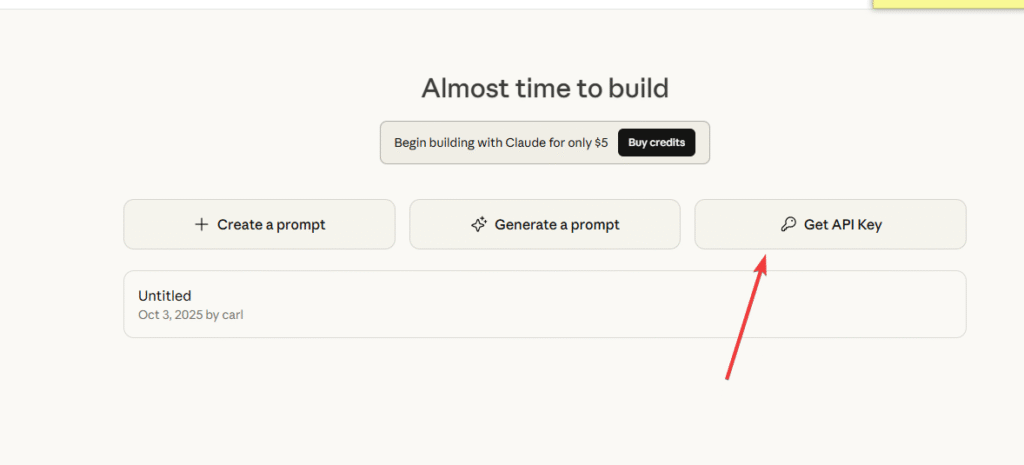Click the sparkle icon on Generate a prompt

point(479,225)
